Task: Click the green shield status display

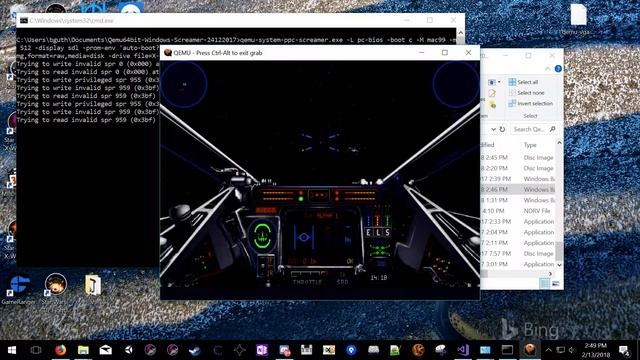Action: click(262, 235)
